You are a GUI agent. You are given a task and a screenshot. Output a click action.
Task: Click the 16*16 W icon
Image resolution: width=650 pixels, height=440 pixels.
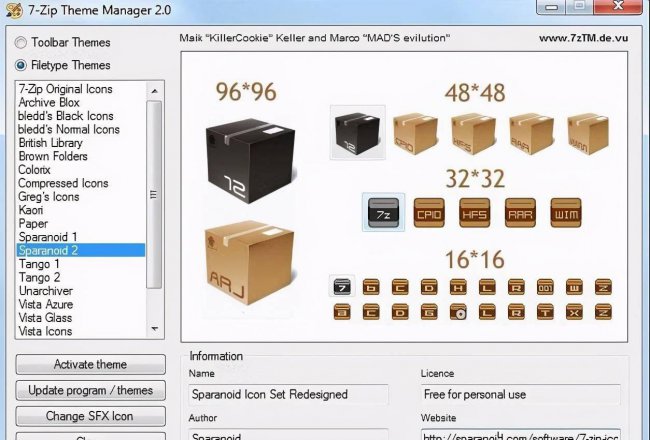point(574,287)
